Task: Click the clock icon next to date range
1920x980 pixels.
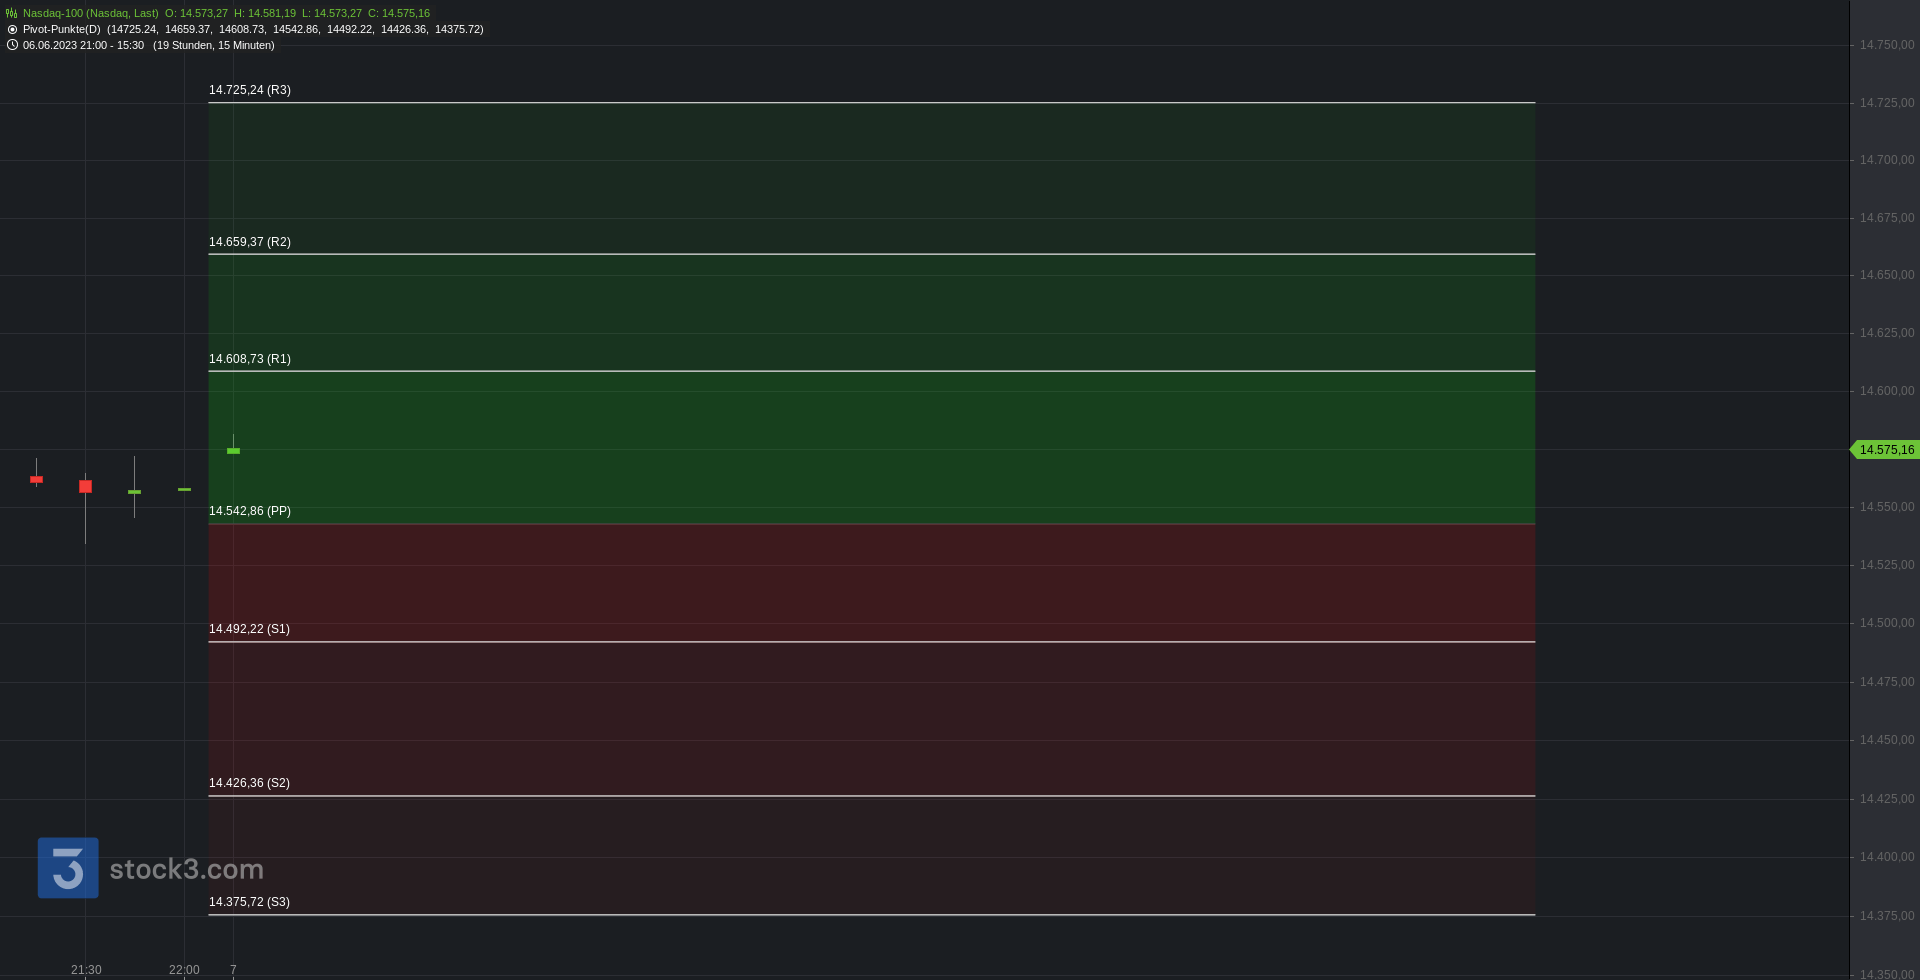Action: click(x=12, y=45)
